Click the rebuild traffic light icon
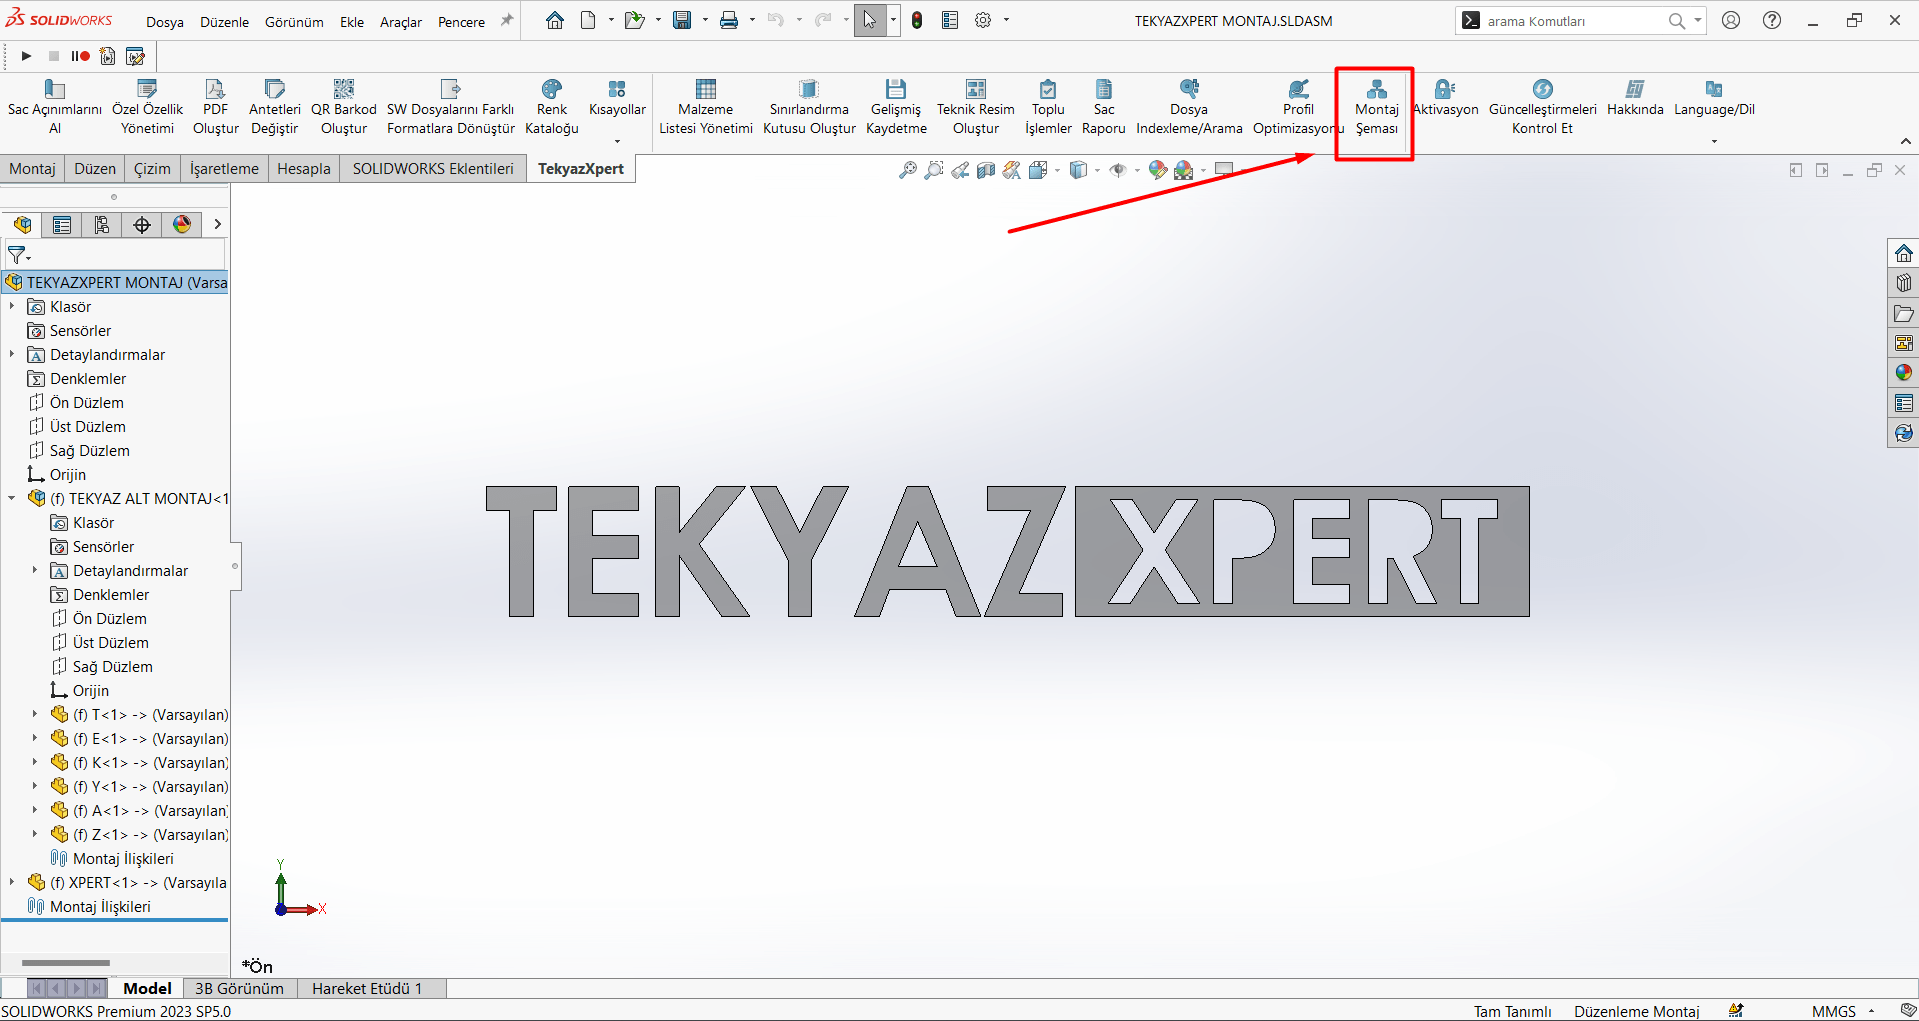 [x=917, y=20]
